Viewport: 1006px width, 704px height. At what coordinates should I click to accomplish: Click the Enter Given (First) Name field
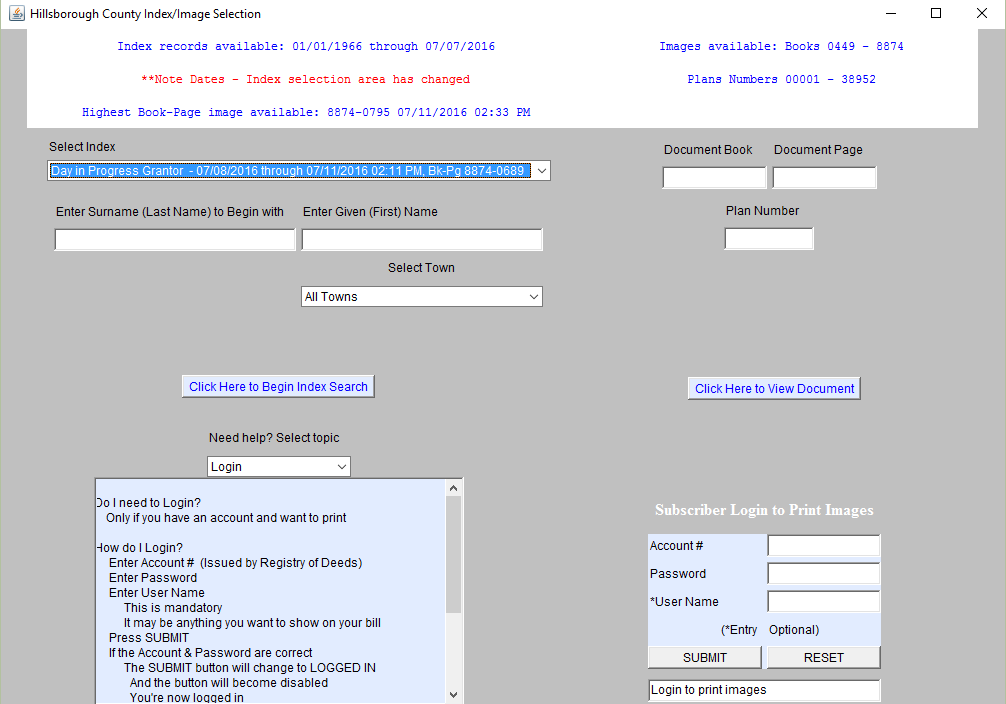tap(421, 239)
